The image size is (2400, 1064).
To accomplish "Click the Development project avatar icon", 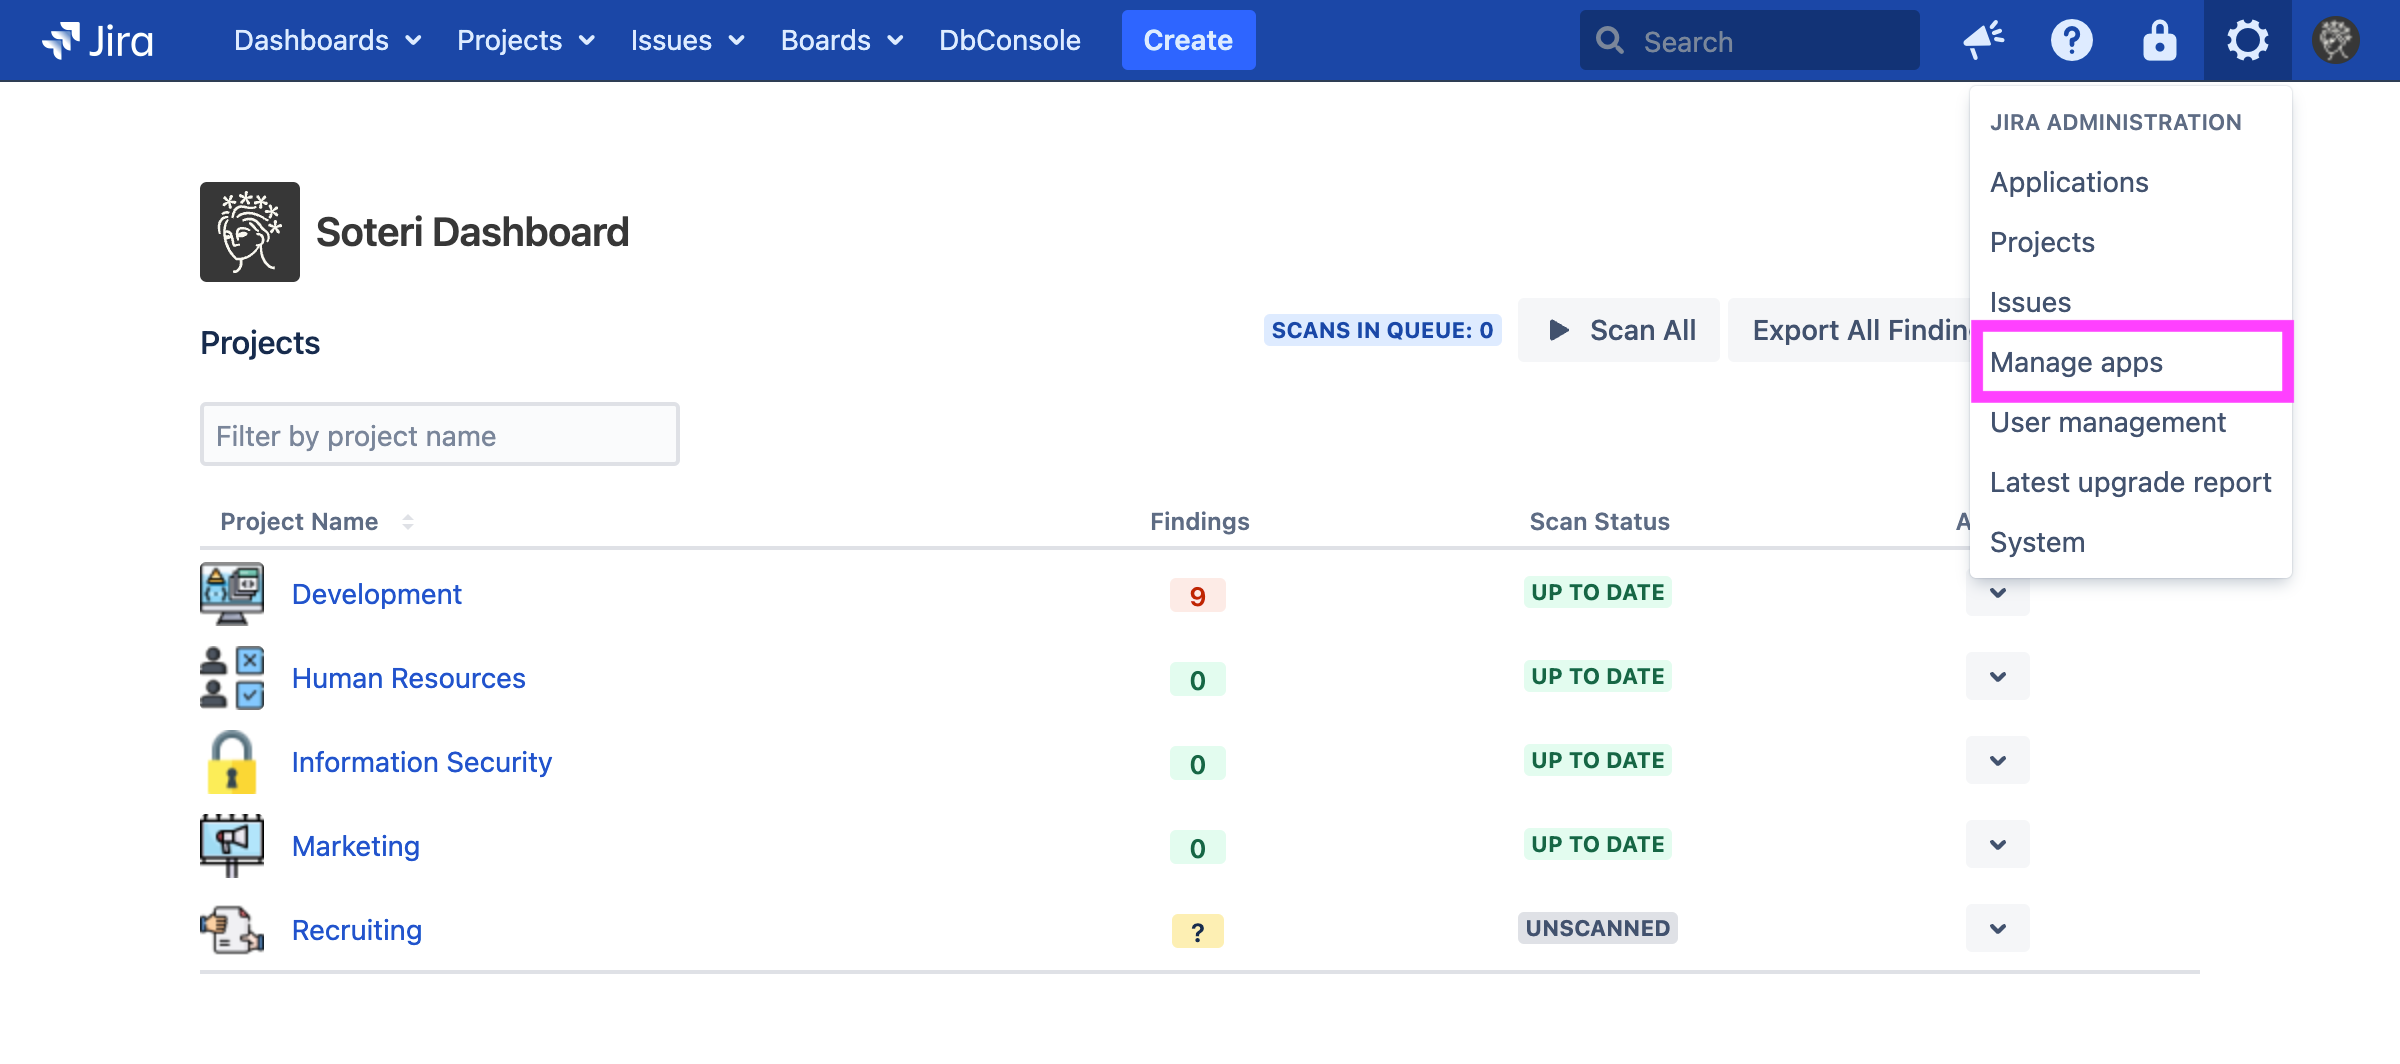I will (x=232, y=594).
